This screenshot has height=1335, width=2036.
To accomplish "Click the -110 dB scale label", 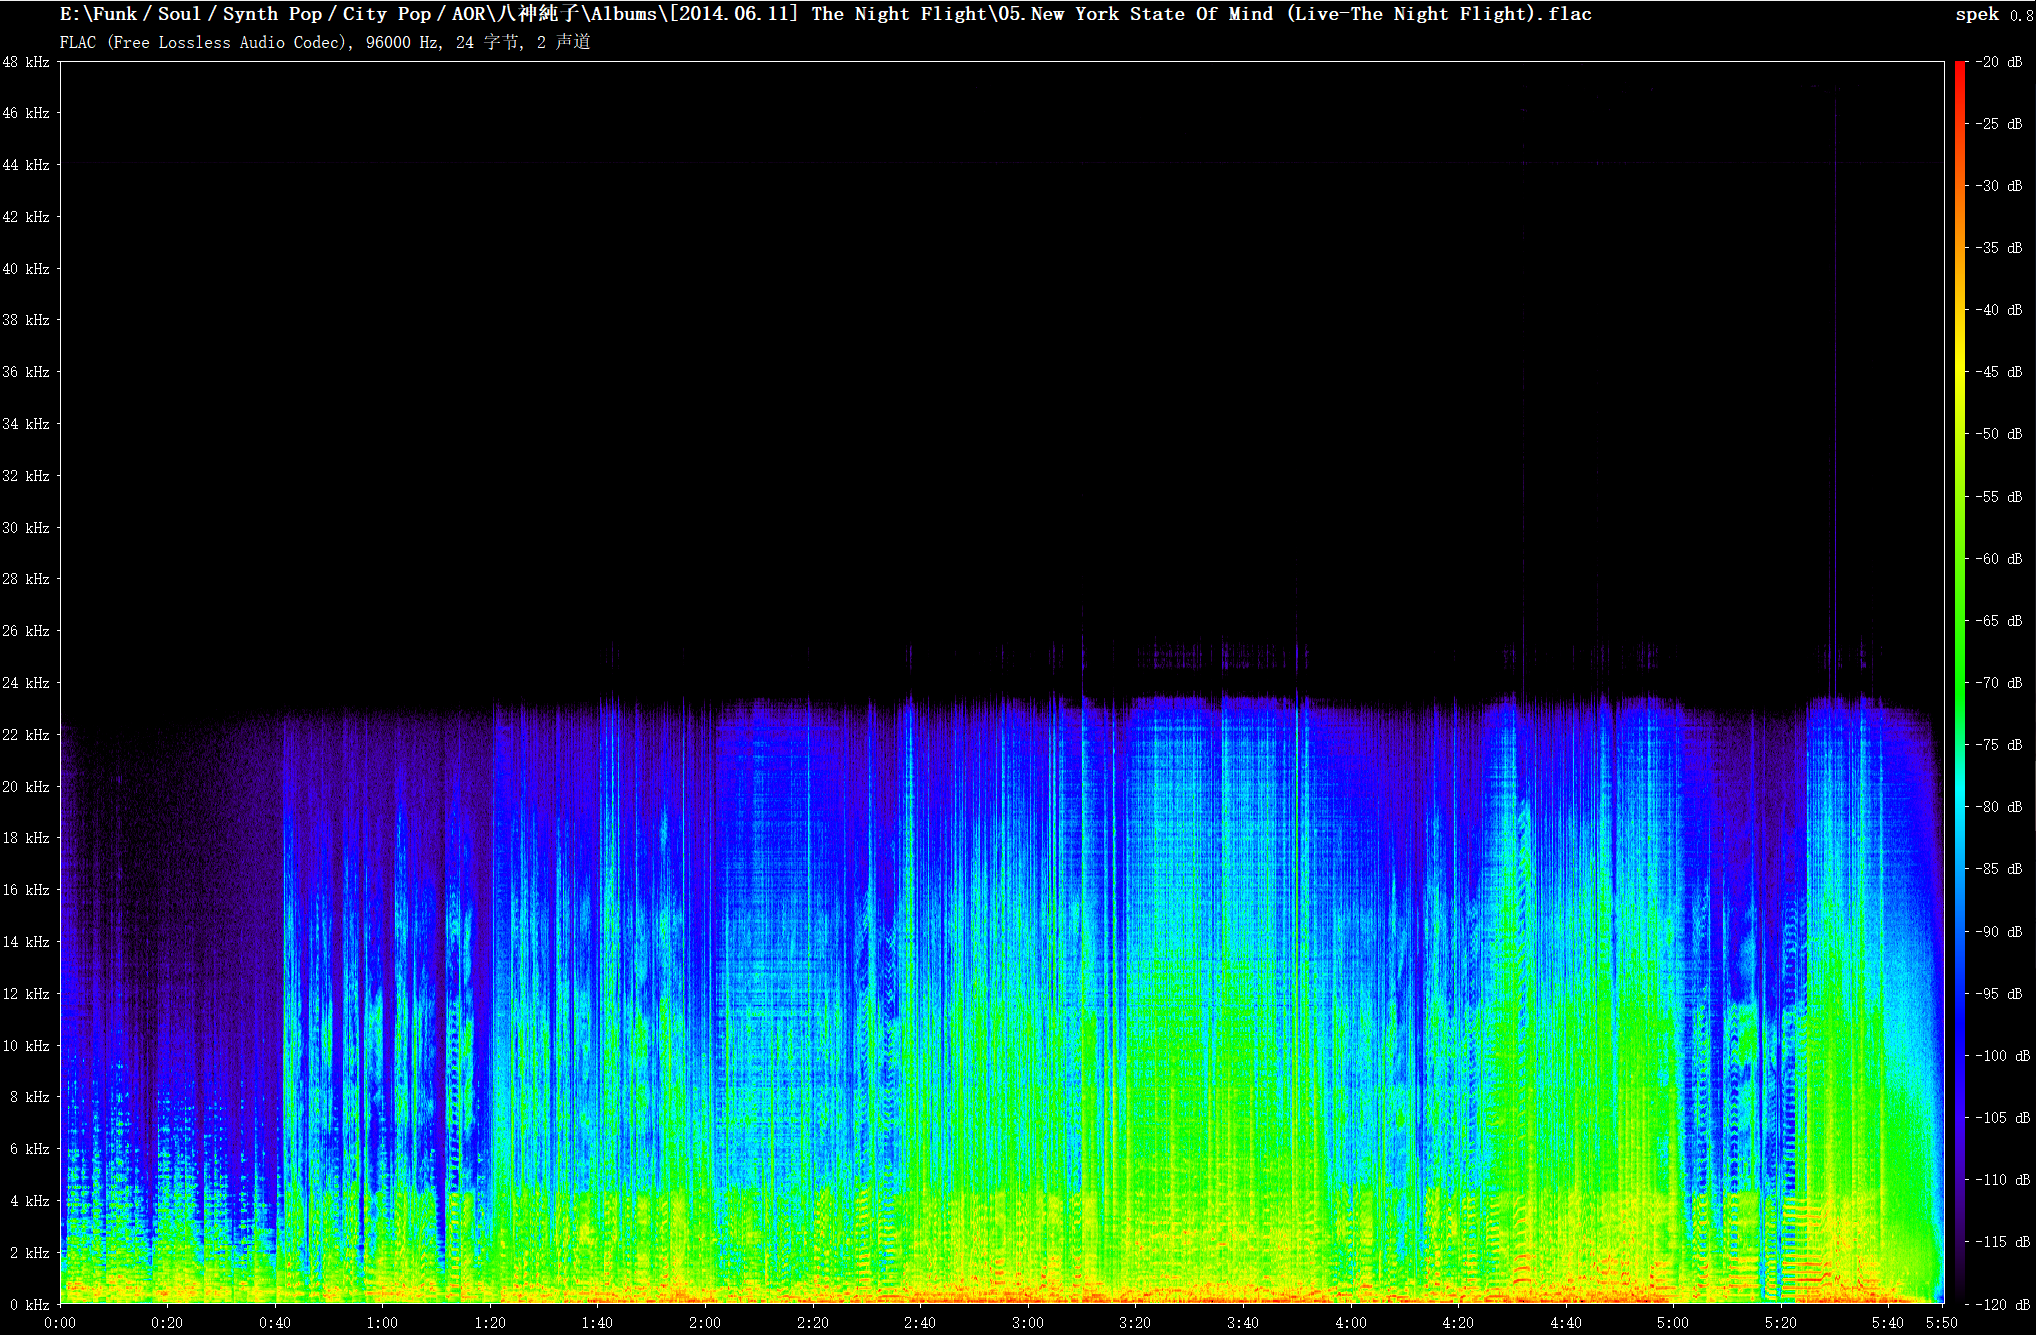I will click(x=2003, y=1180).
